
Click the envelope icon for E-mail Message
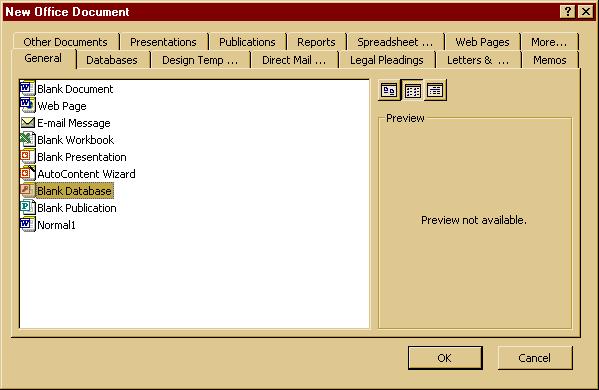[x=28, y=123]
